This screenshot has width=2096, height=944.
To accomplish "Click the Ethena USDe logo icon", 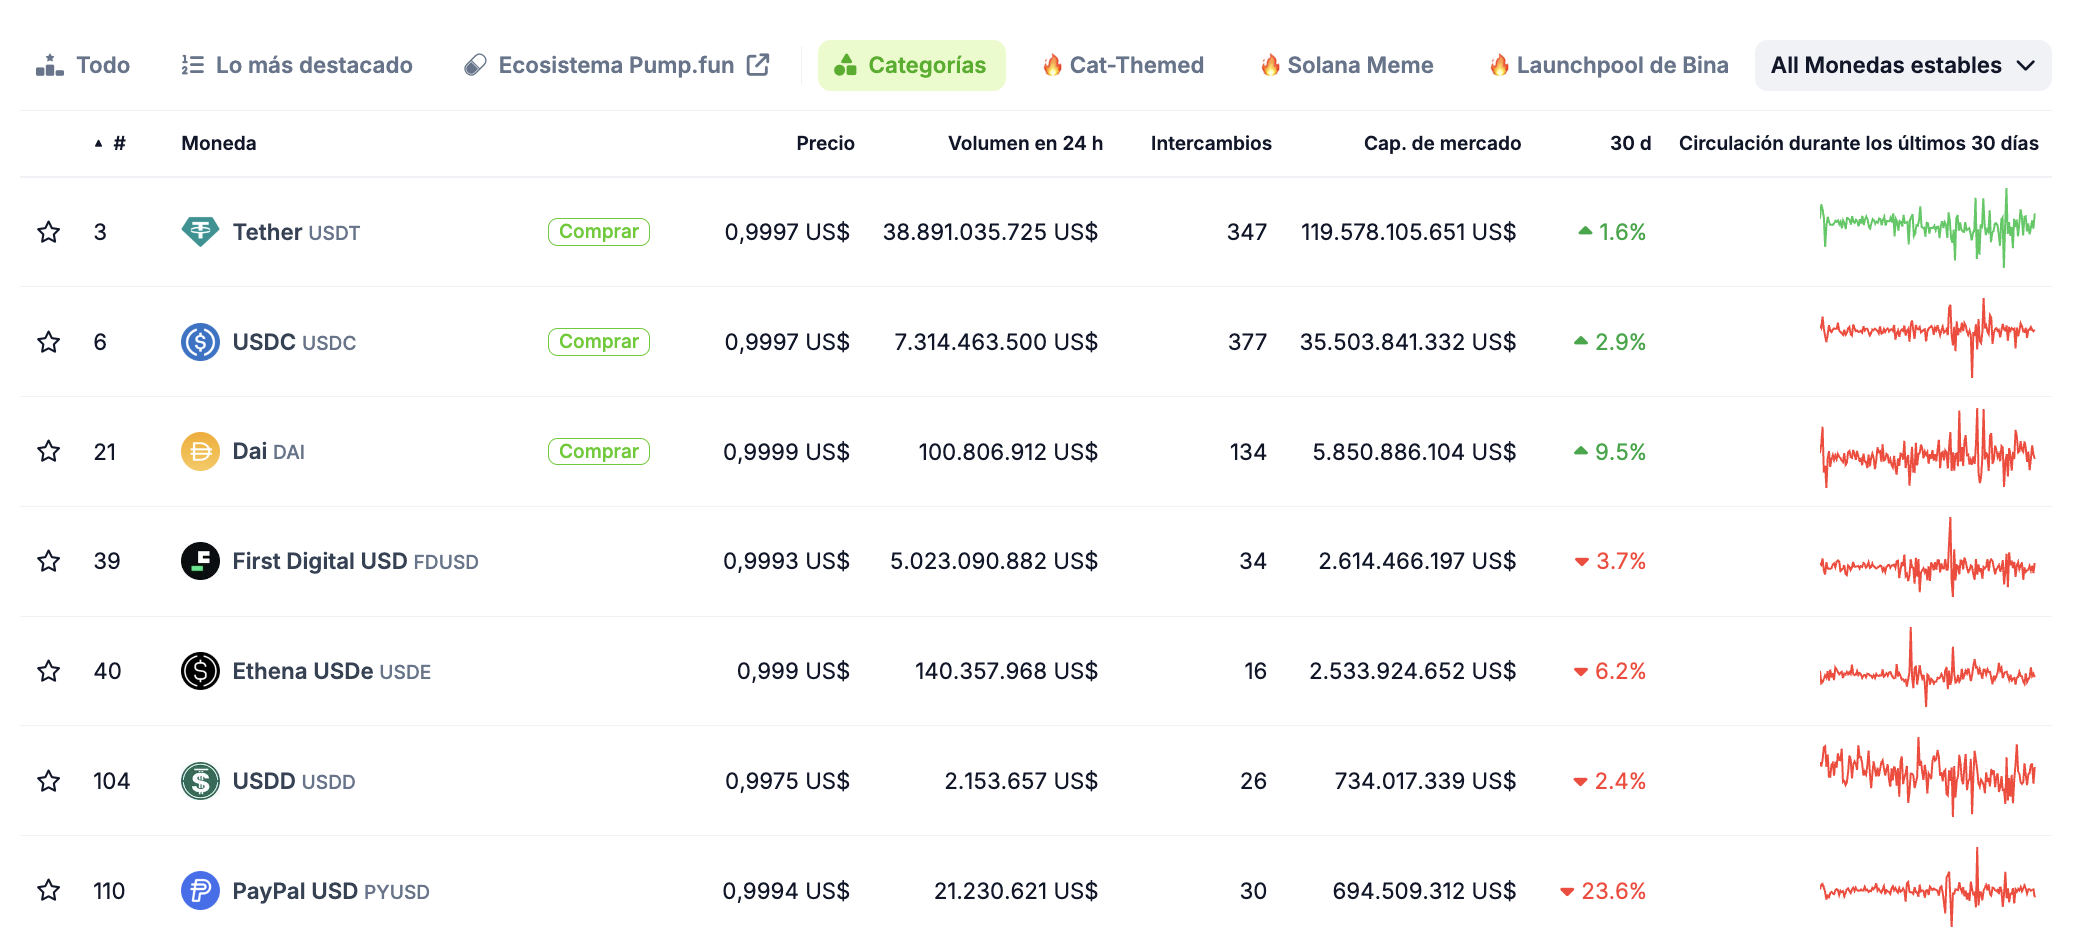I will pos(200,671).
